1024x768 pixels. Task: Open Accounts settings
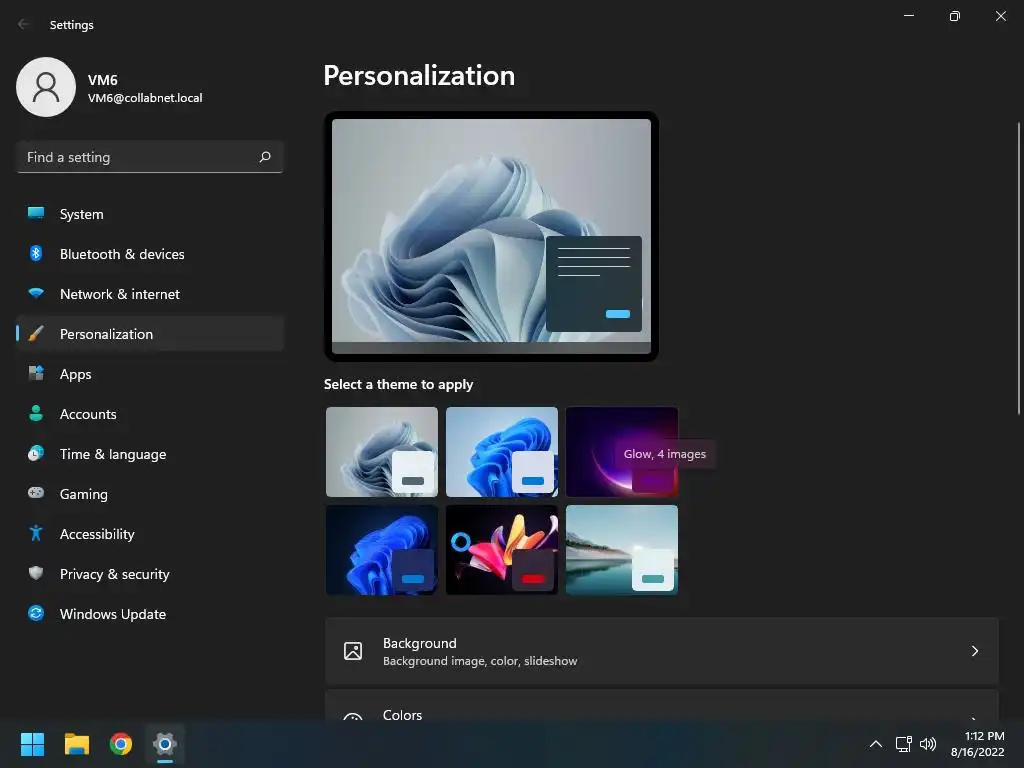point(150,413)
